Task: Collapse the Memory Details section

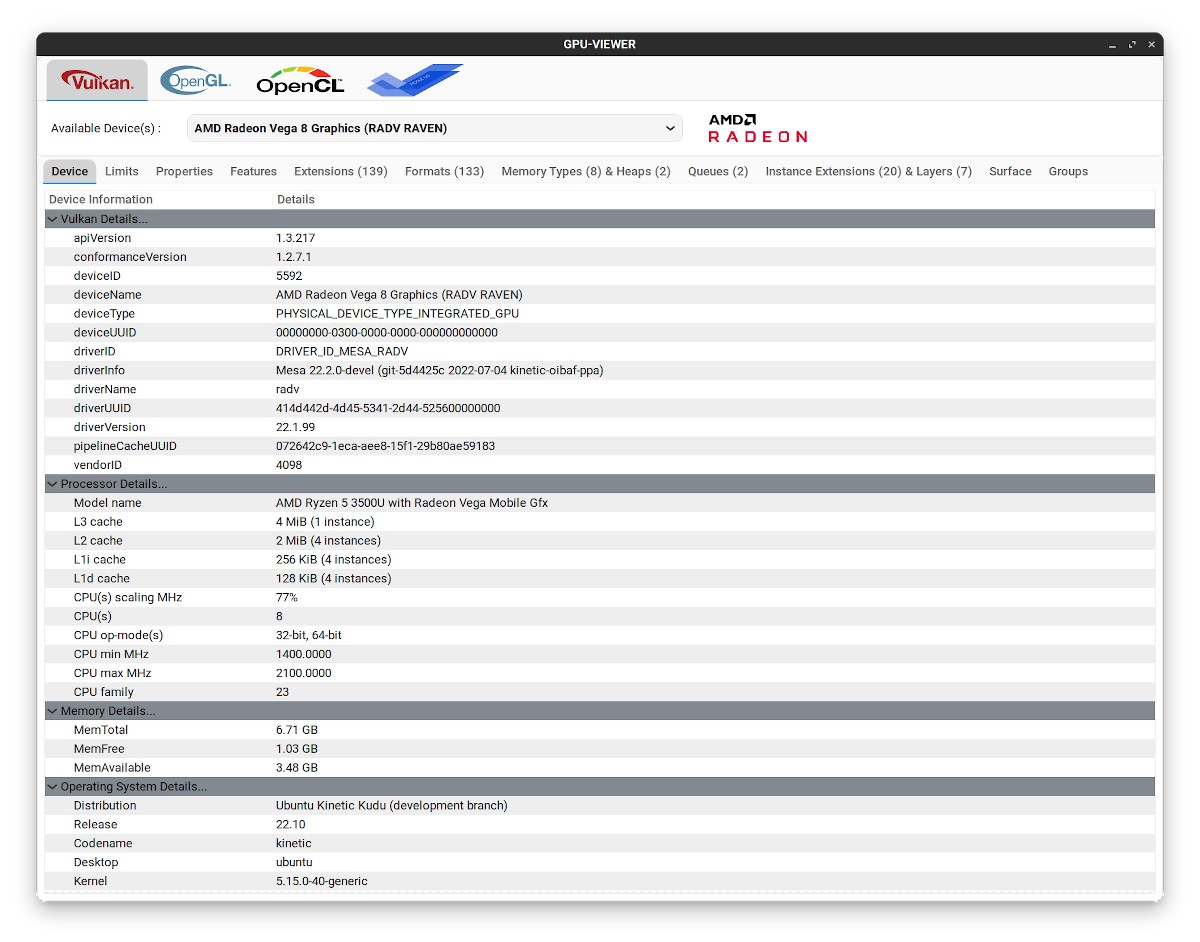Action: tap(53, 711)
